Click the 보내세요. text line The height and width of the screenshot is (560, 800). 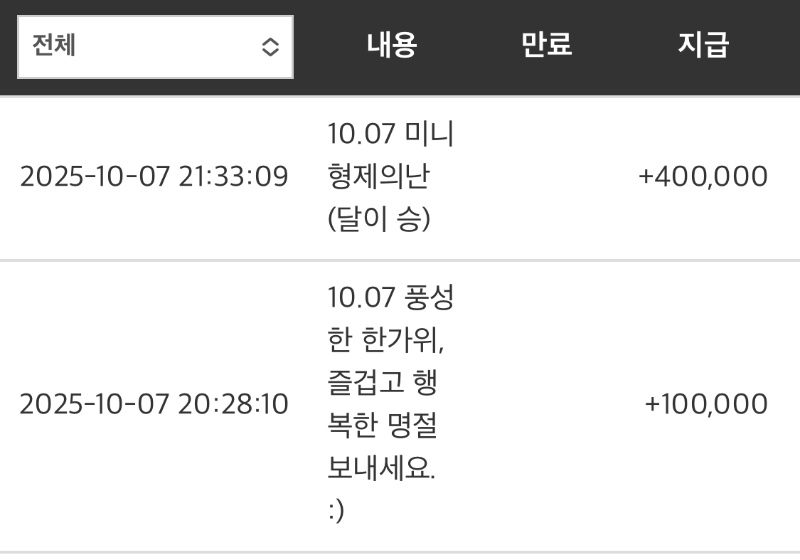tap(382, 469)
